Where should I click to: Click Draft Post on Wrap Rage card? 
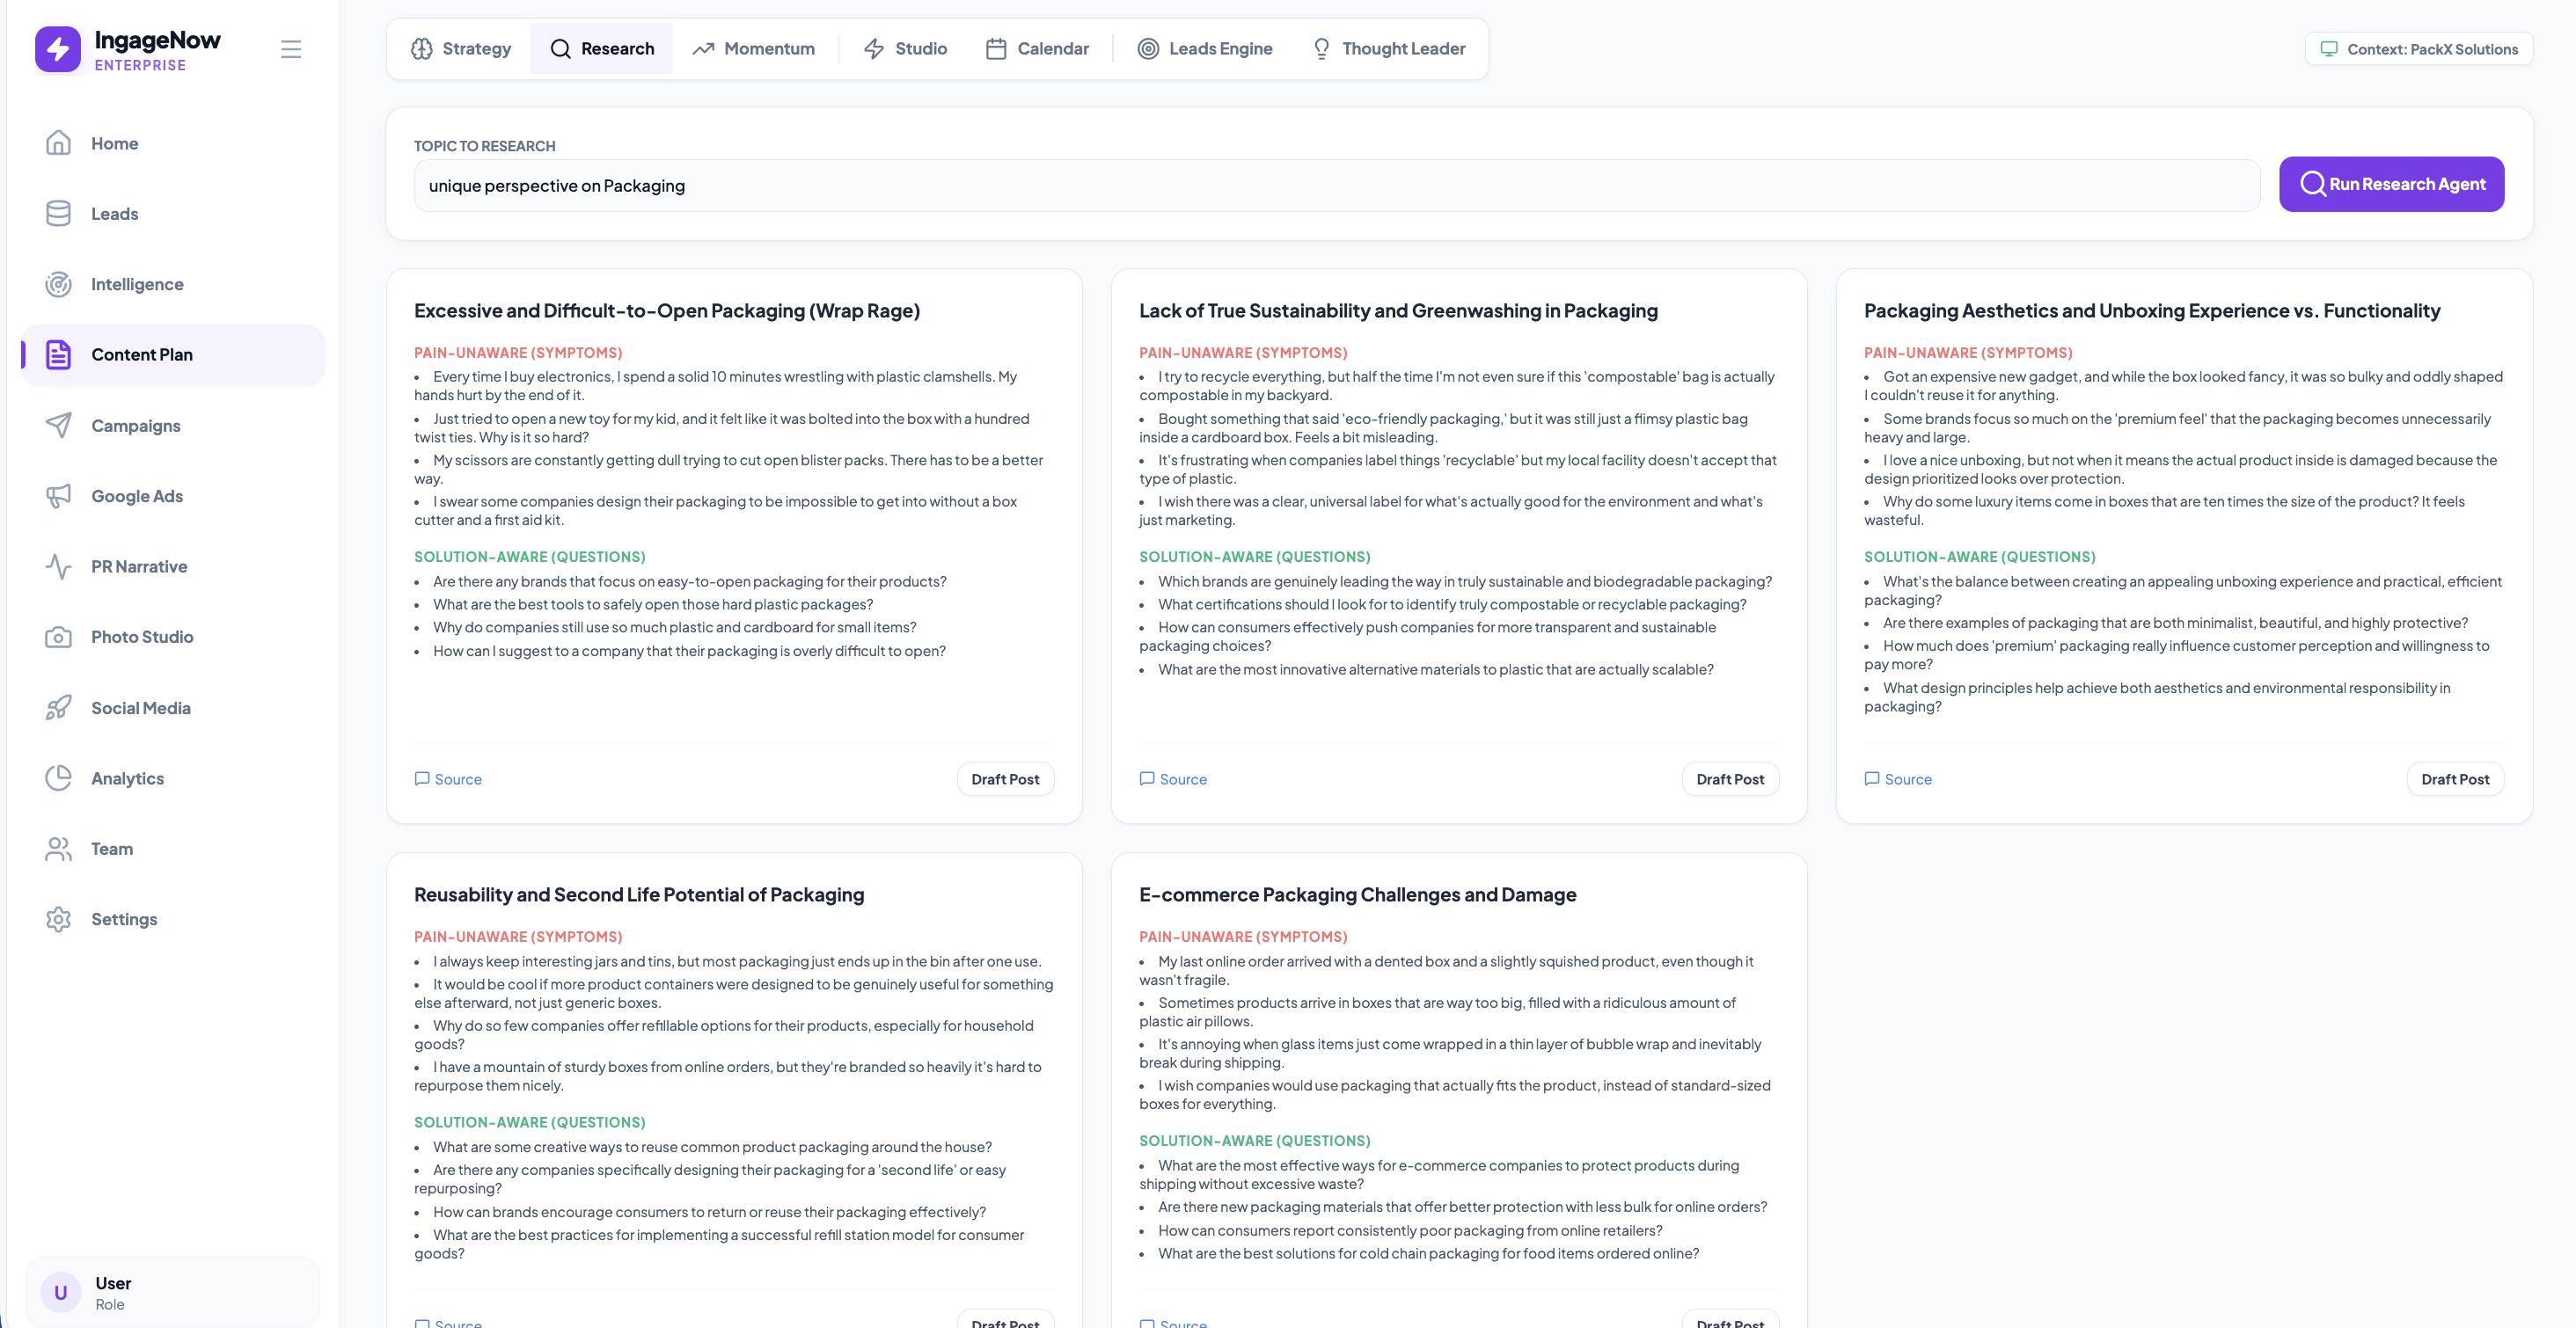point(1005,779)
